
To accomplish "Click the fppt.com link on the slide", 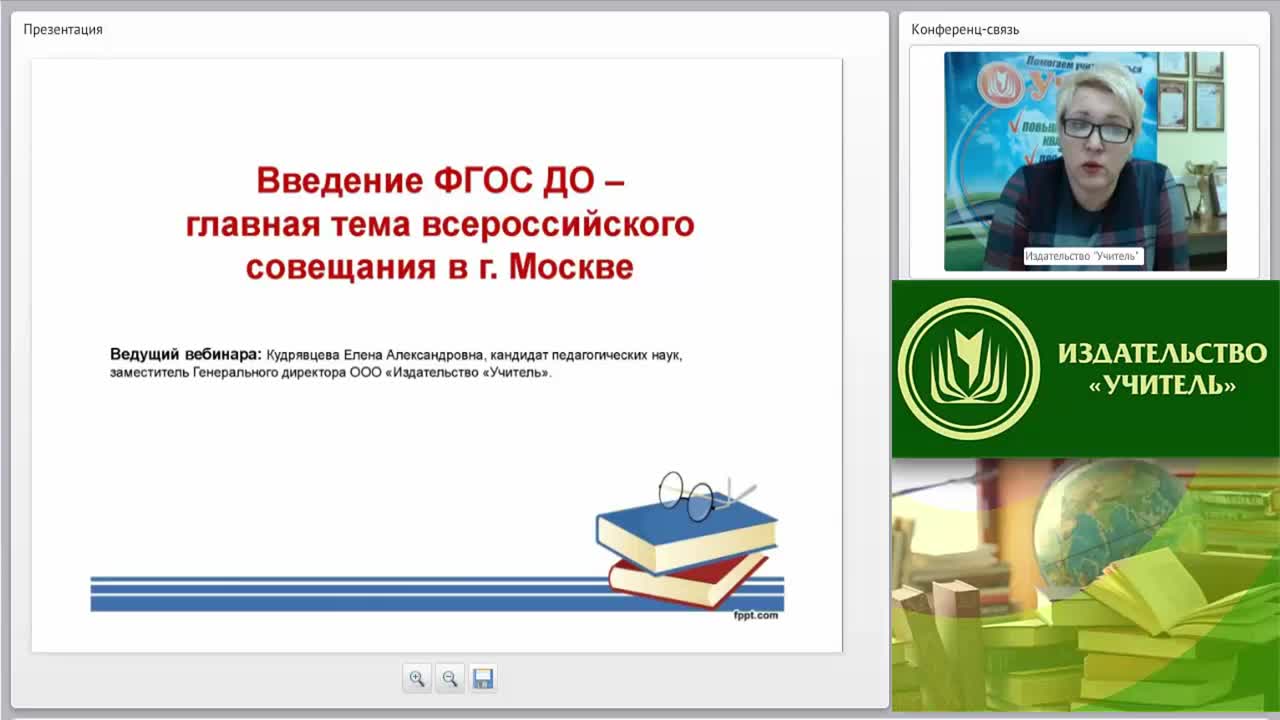I will pos(756,615).
